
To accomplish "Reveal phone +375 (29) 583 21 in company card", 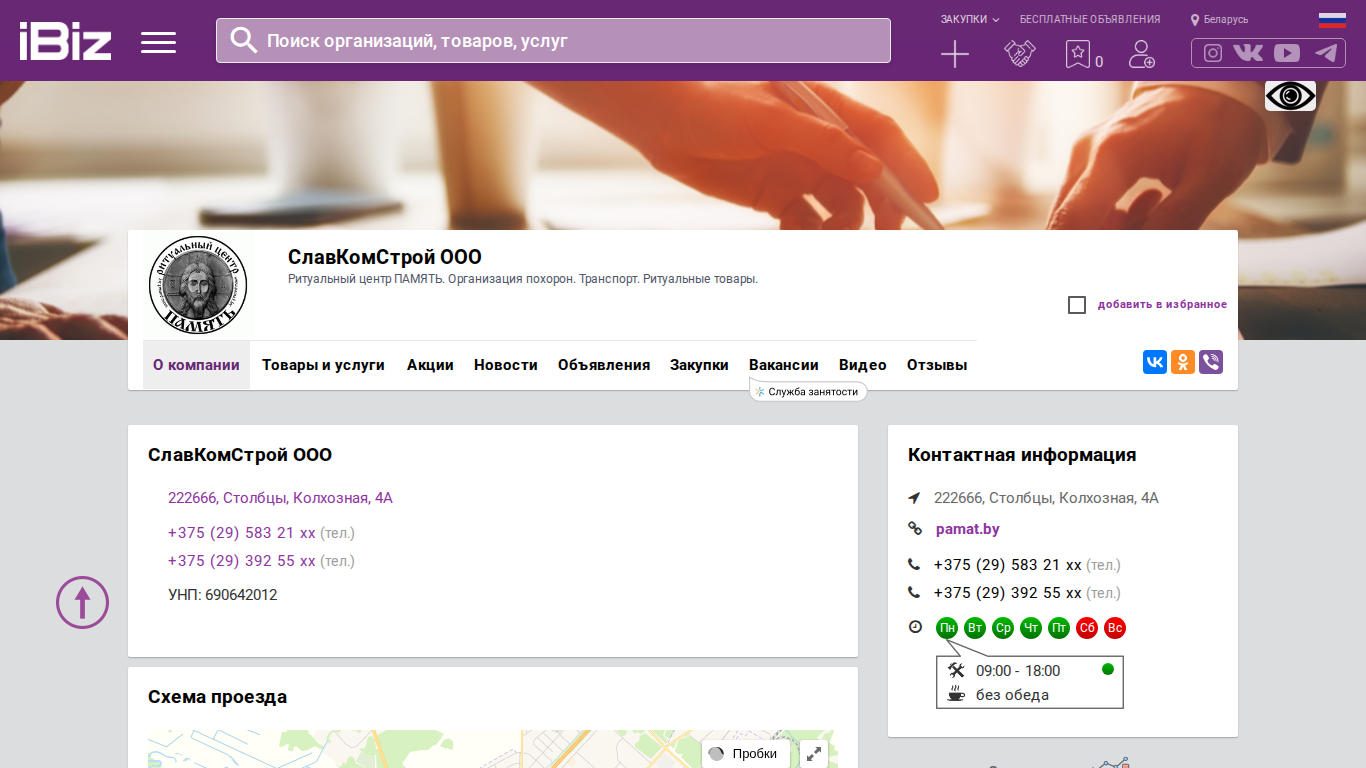I will point(242,533).
